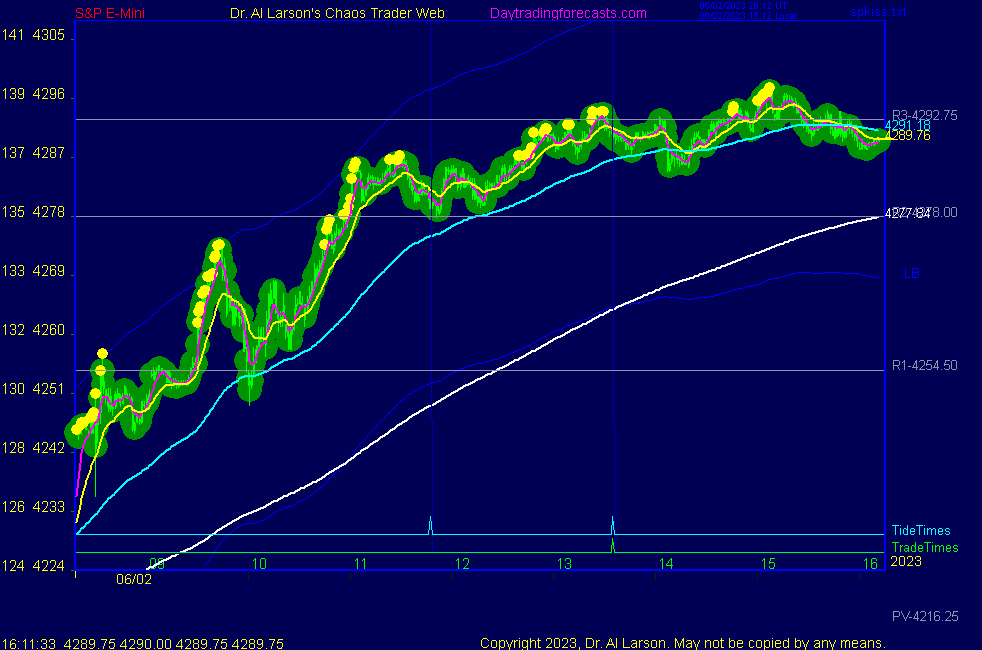Click the 10 hour label on time axis
Screen dimensions: 982x650
pyautogui.click(x=259, y=564)
